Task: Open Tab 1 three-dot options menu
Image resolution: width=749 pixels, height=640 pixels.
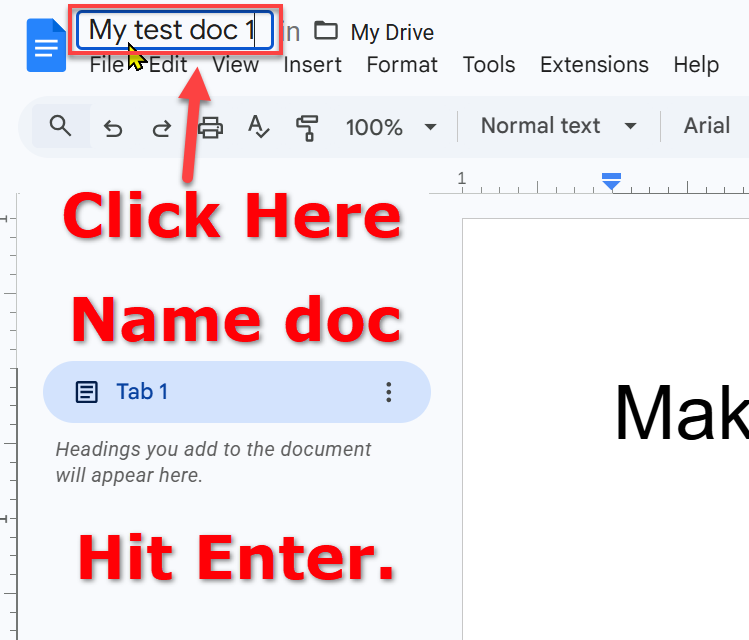Action: click(x=389, y=392)
